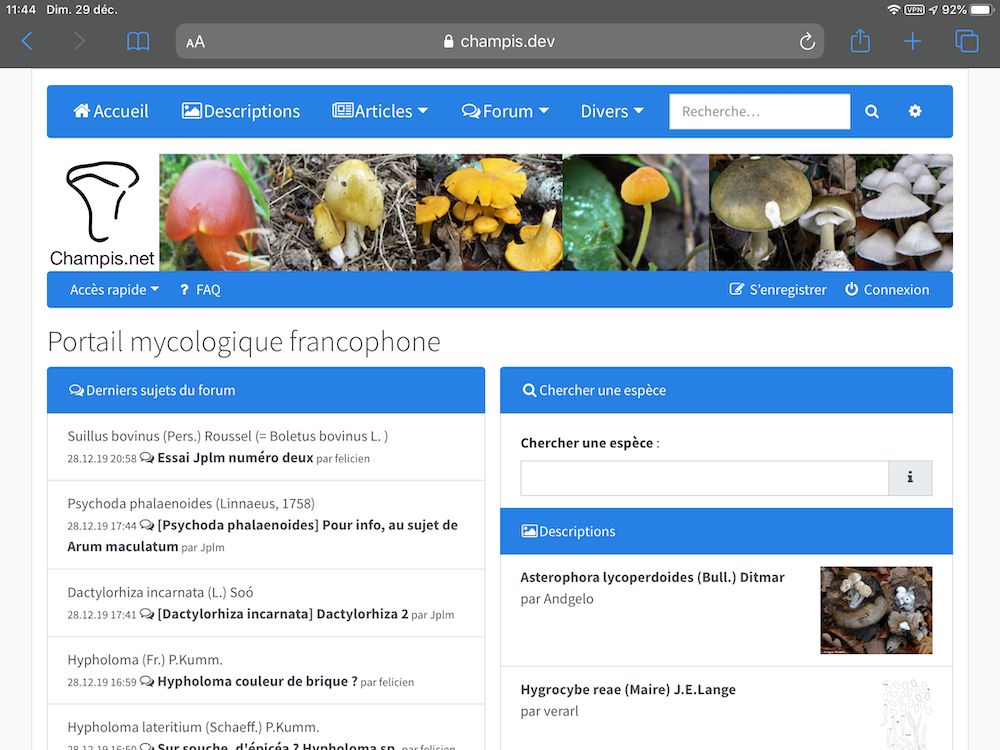Expand the Accès rapide menu
Screen dimensions: 1000x750
click(114, 290)
